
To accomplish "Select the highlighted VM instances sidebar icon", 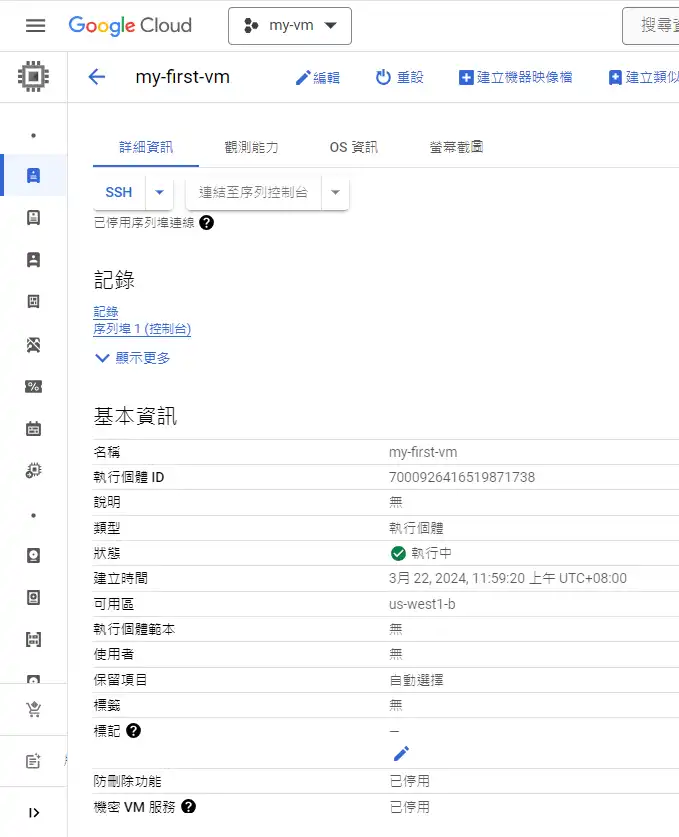I will (34, 176).
